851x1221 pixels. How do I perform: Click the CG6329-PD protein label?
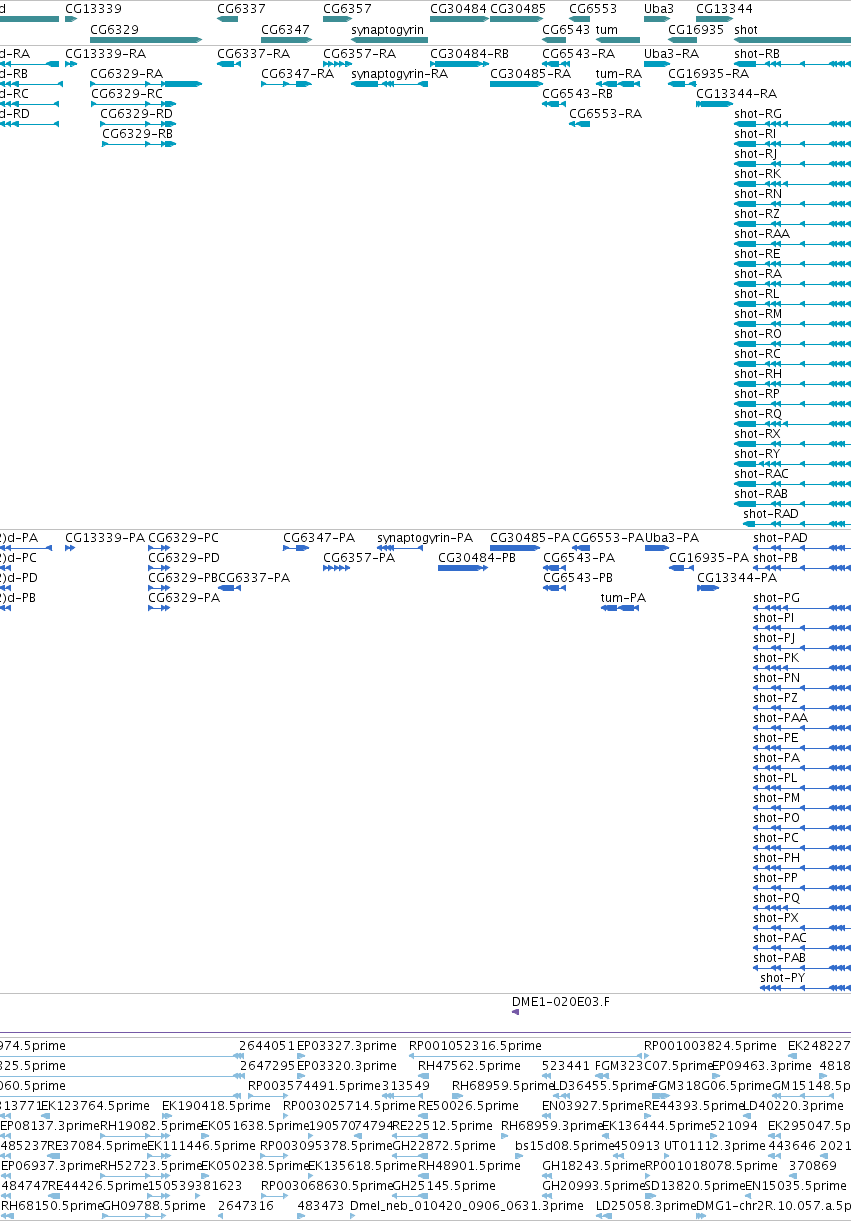click(x=184, y=557)
